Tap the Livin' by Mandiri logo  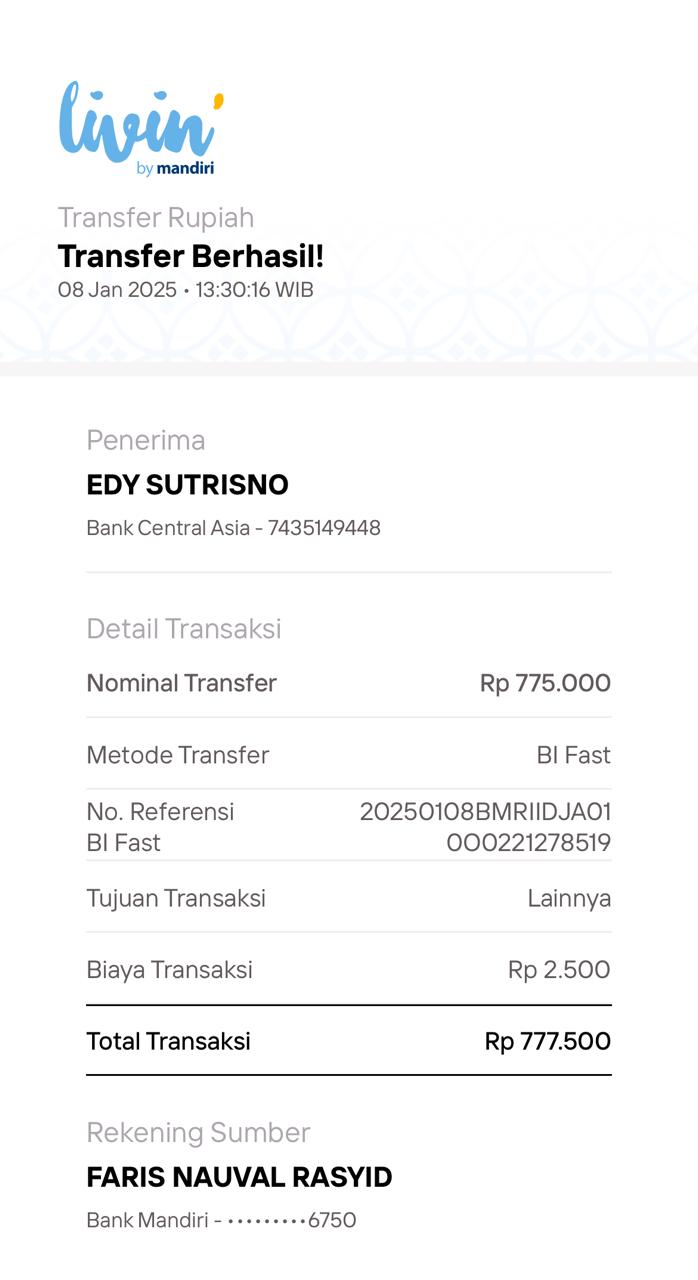click(140, 128)
